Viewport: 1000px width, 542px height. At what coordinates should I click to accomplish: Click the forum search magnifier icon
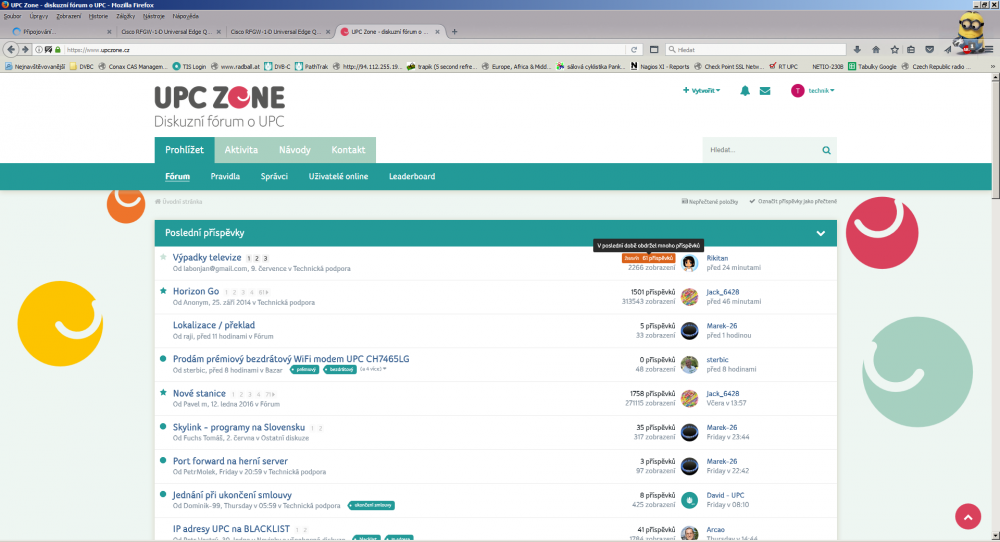[x=826, y=150]
